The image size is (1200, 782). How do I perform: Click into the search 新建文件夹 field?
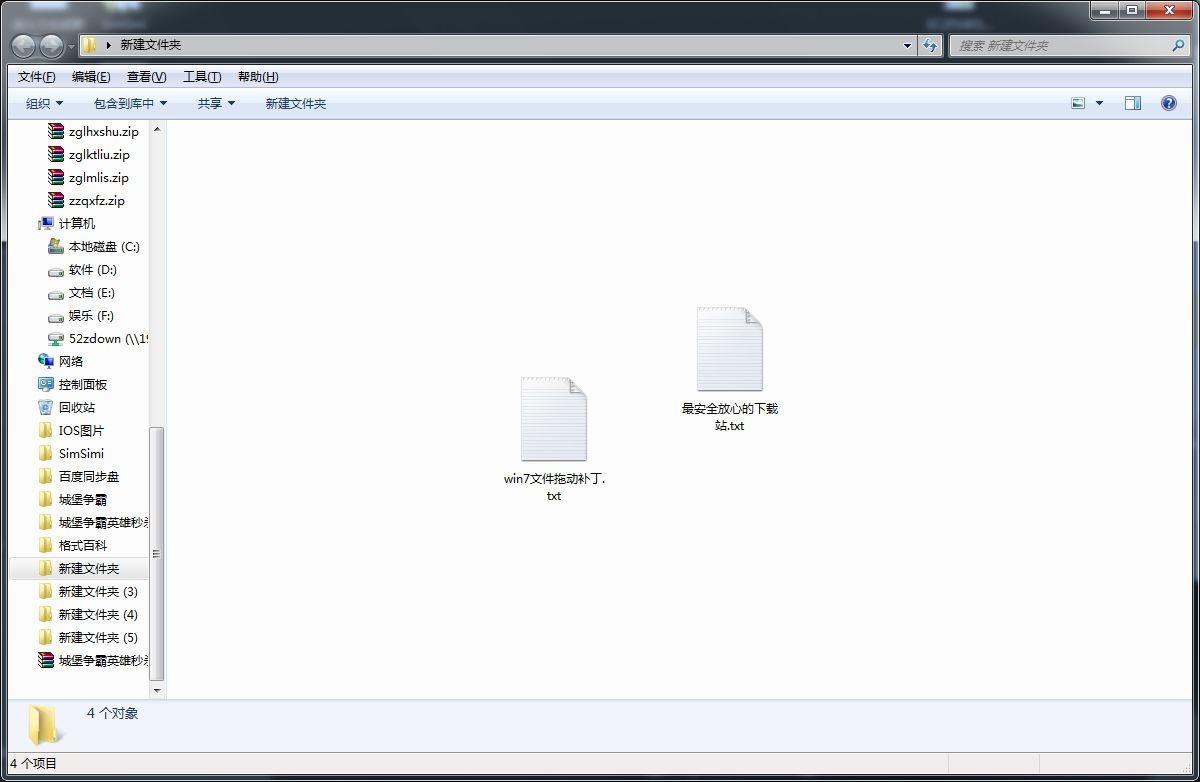pos(1060,45)
